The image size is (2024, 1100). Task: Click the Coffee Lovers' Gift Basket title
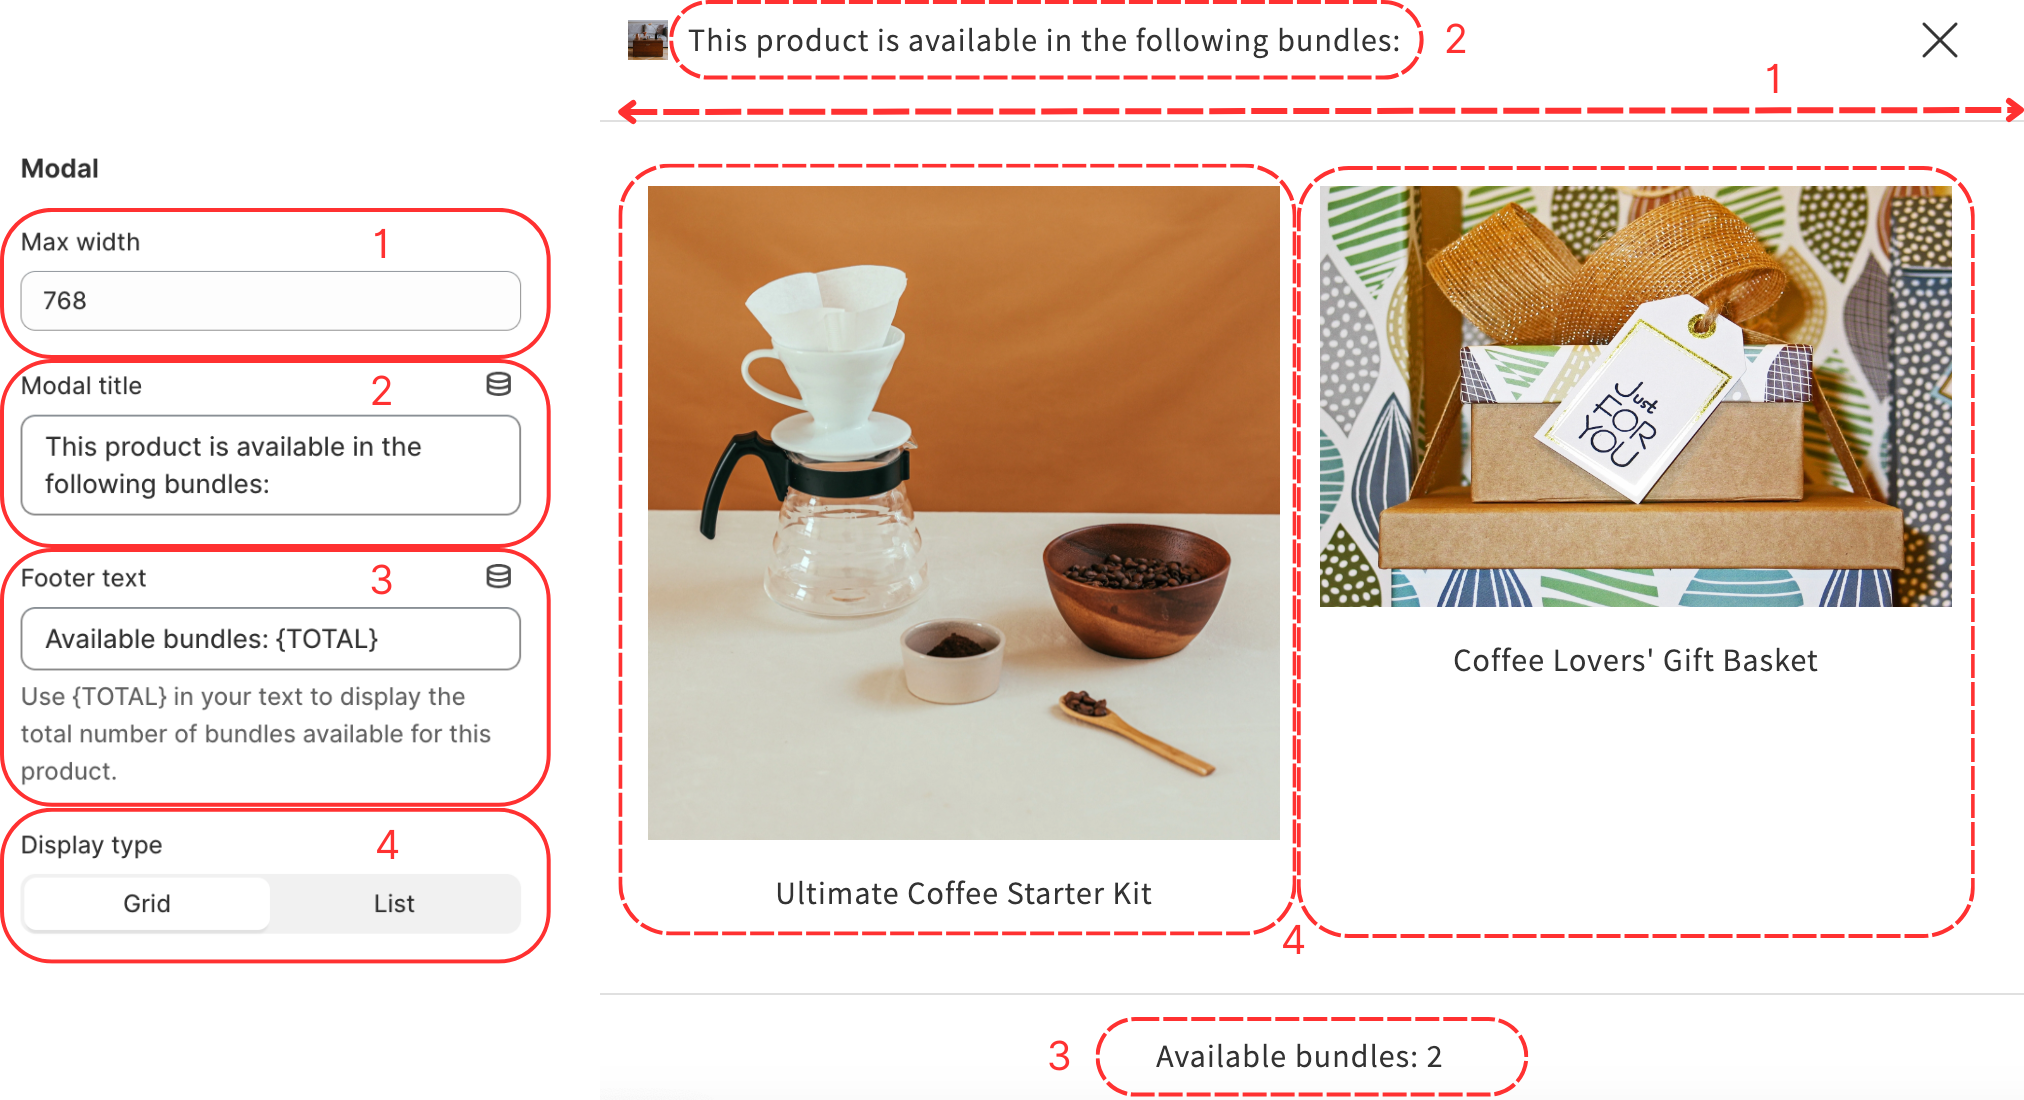1635,661
